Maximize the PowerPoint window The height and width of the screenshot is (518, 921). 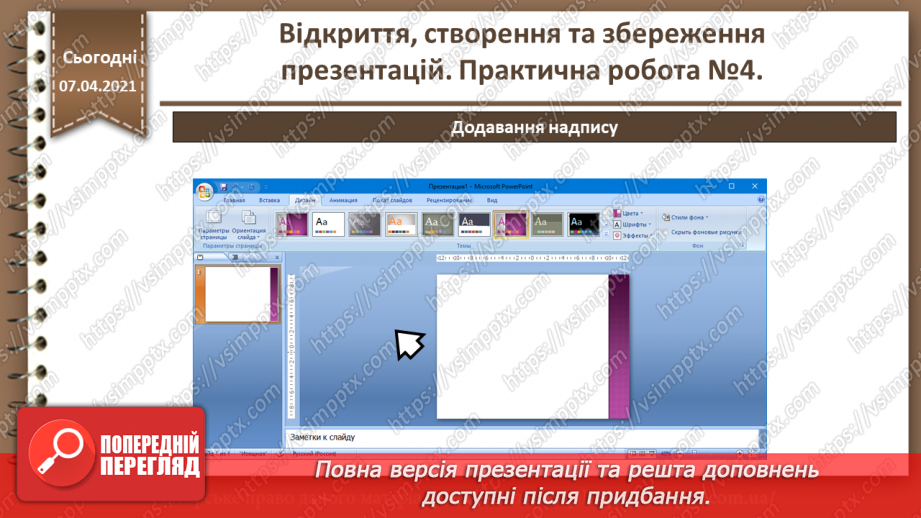point(731,186)
